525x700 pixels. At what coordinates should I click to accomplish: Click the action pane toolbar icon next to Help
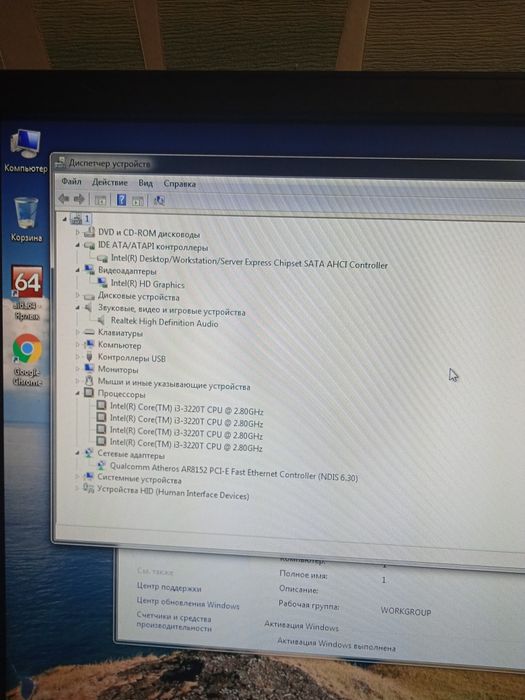pyautogui.click(x=138, y=201)
